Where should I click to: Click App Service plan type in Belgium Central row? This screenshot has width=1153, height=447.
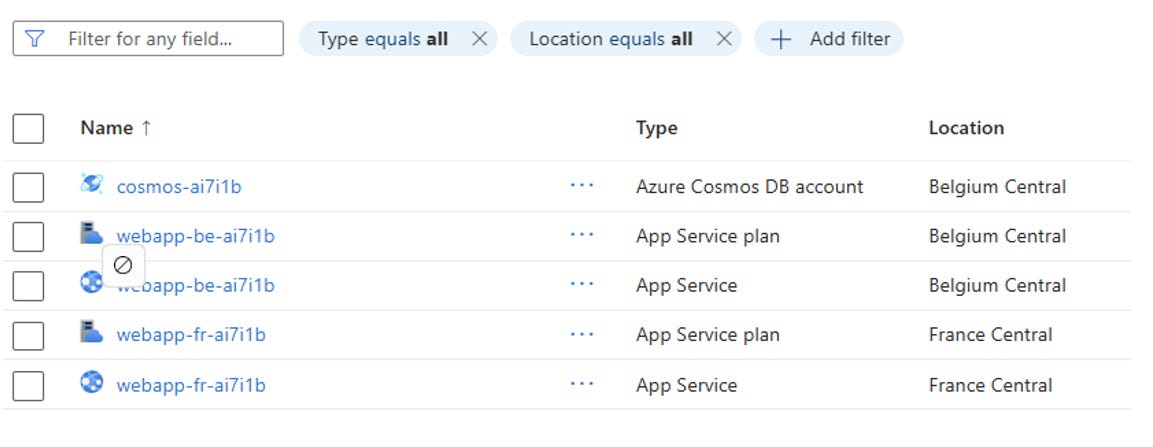[x=707, y=236]
